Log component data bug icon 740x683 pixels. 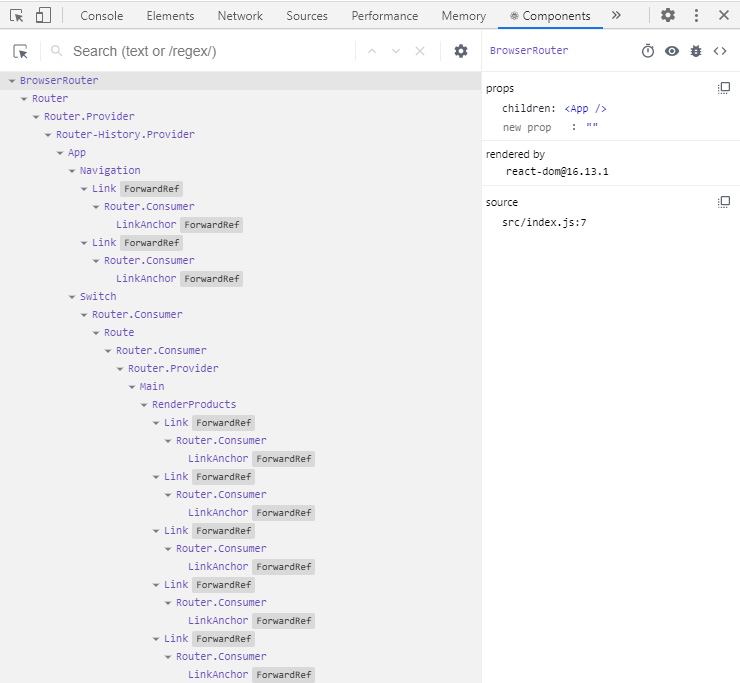[696, 51]
